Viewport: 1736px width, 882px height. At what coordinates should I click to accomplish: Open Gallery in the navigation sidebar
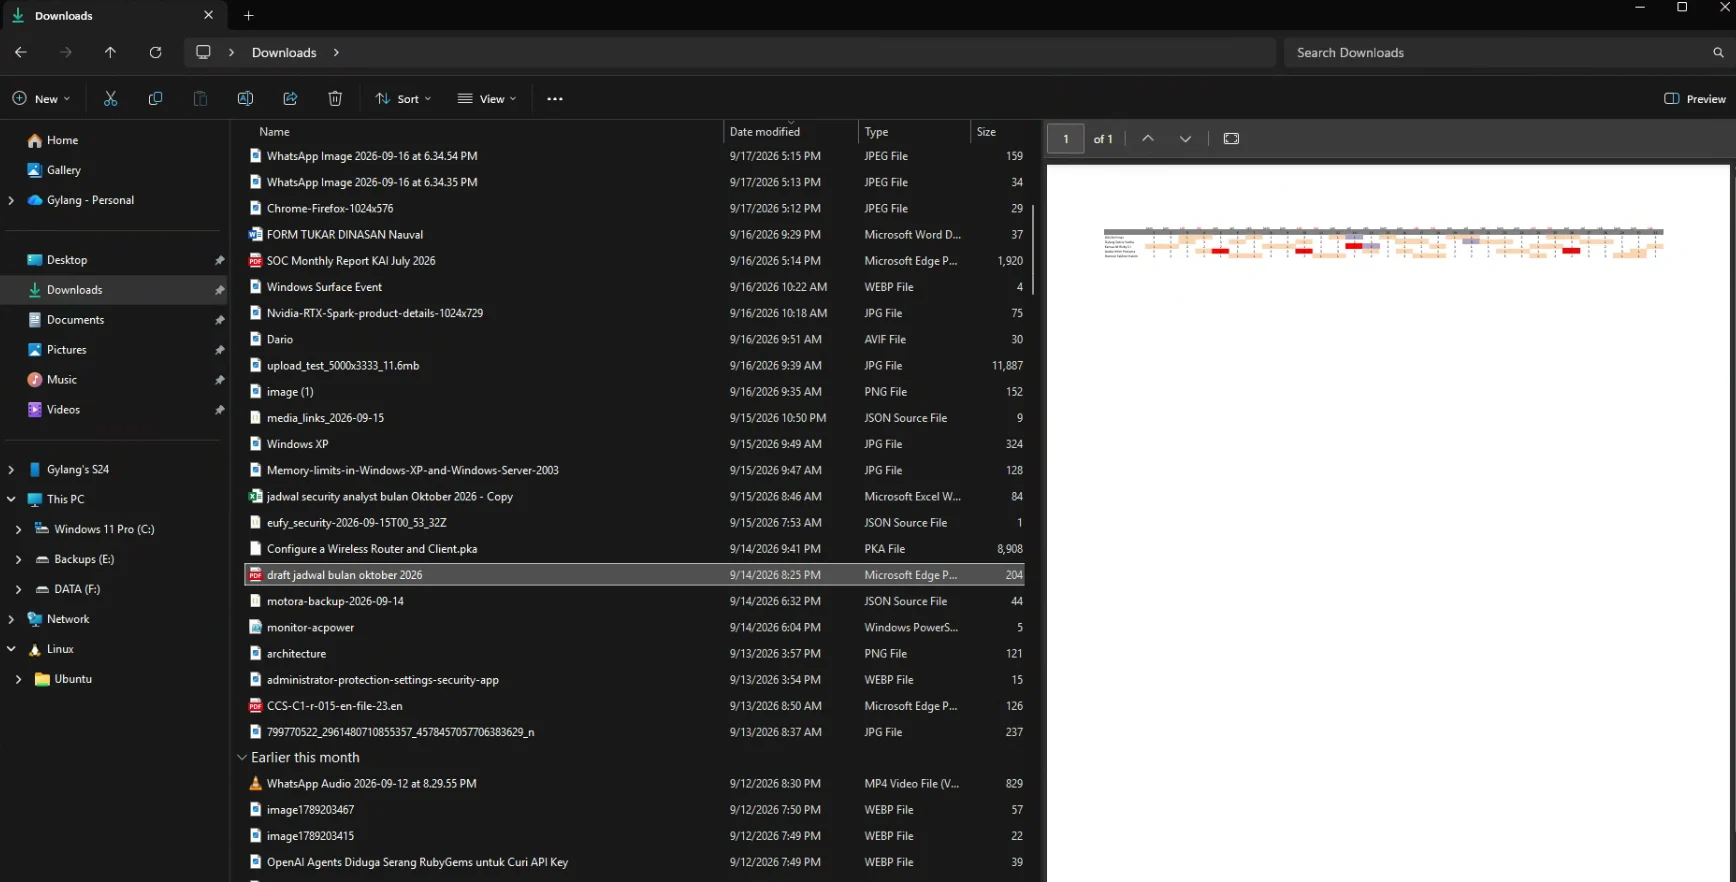point(63,170)
